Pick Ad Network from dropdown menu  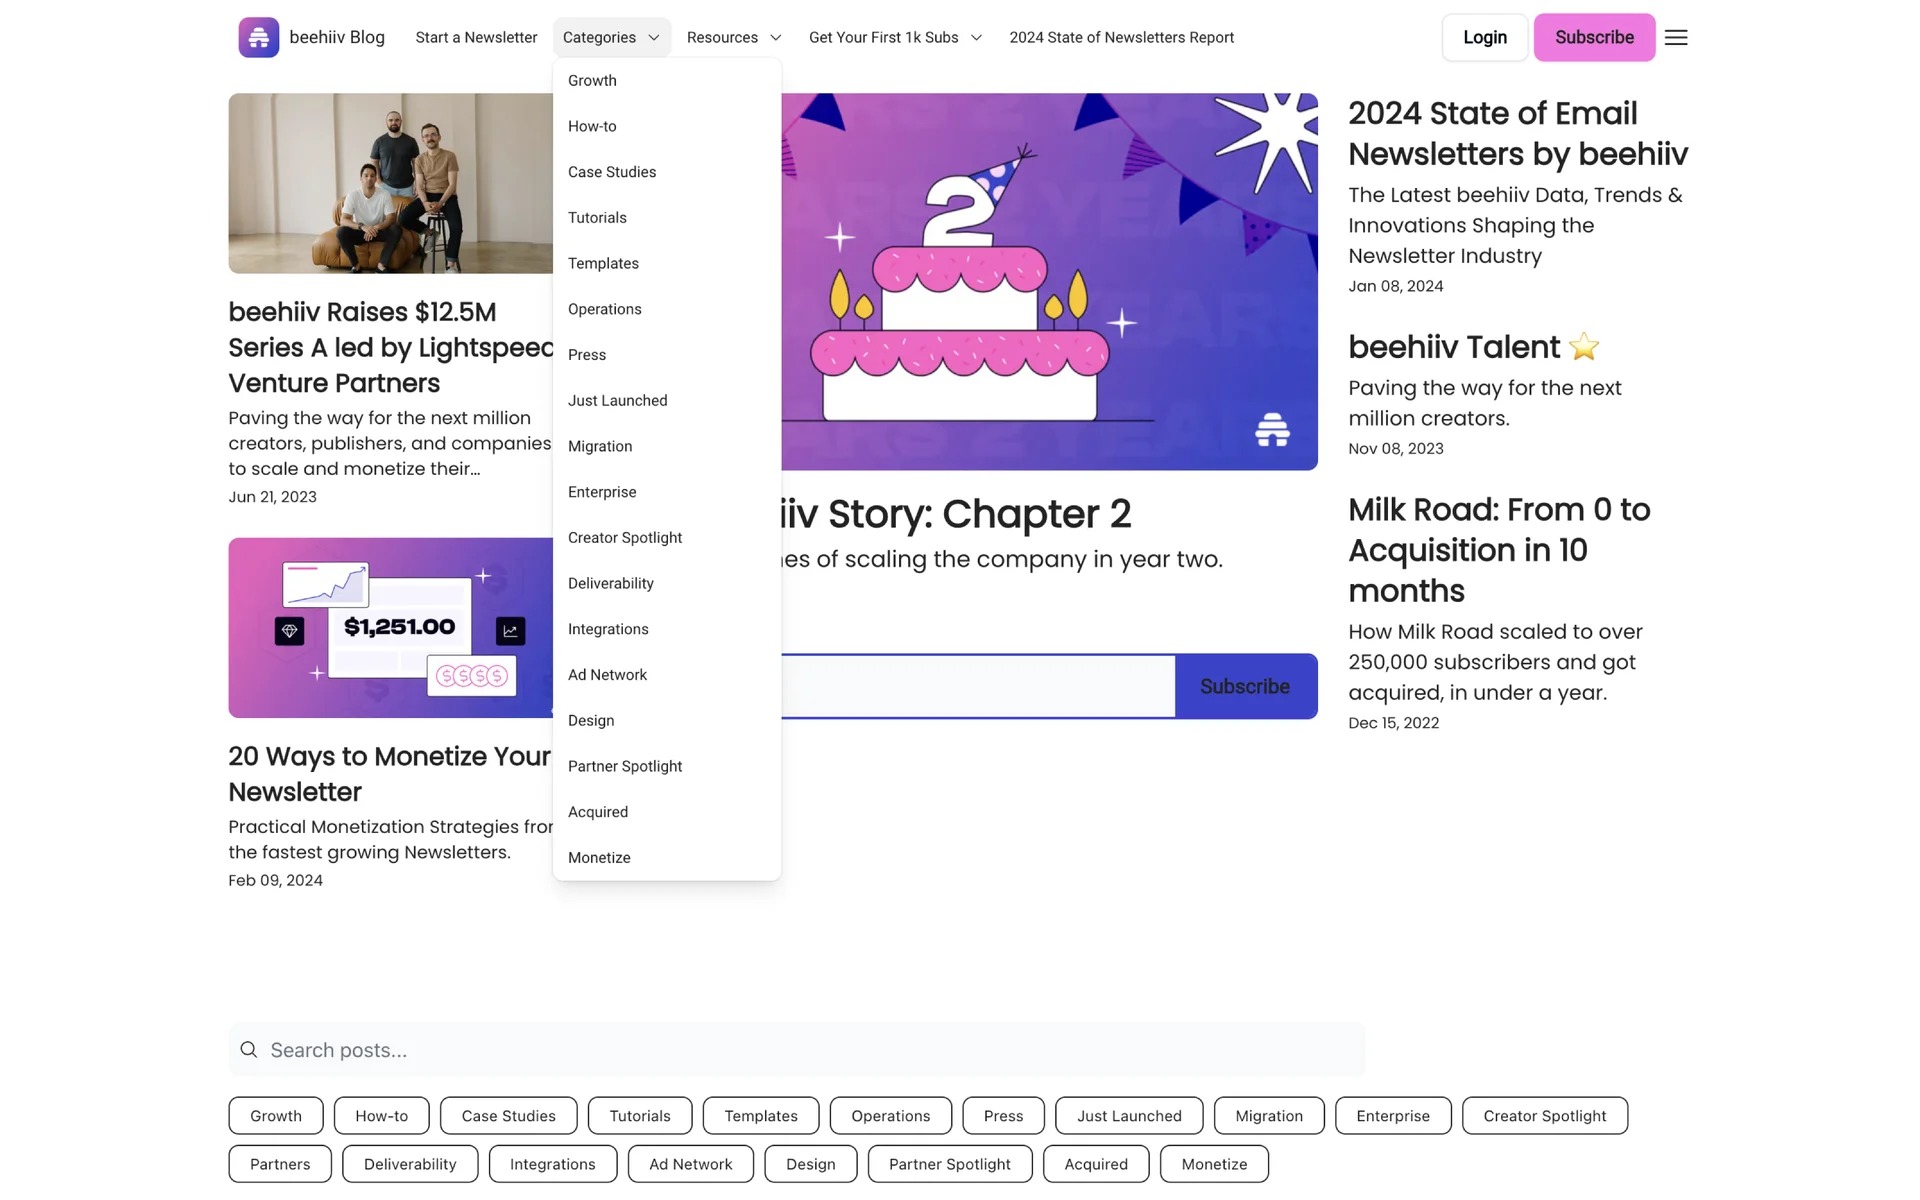tap(607, 675)
